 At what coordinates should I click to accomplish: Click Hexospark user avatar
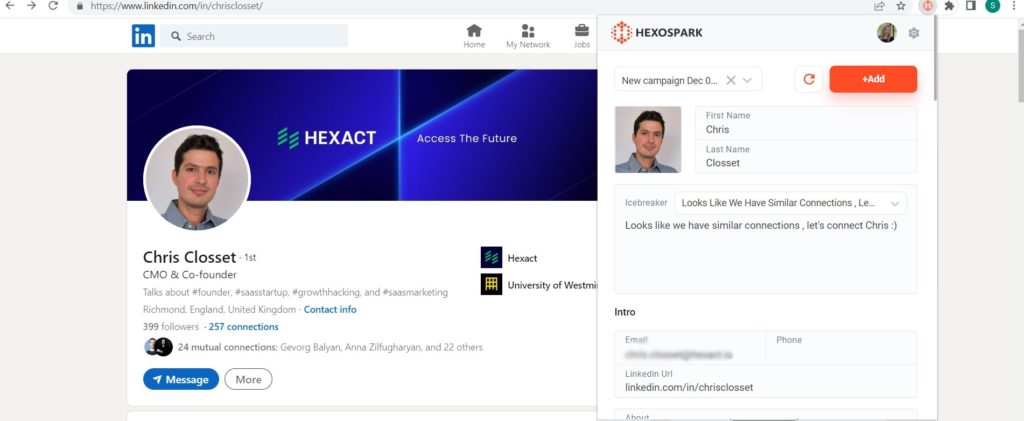pos(886,33)
